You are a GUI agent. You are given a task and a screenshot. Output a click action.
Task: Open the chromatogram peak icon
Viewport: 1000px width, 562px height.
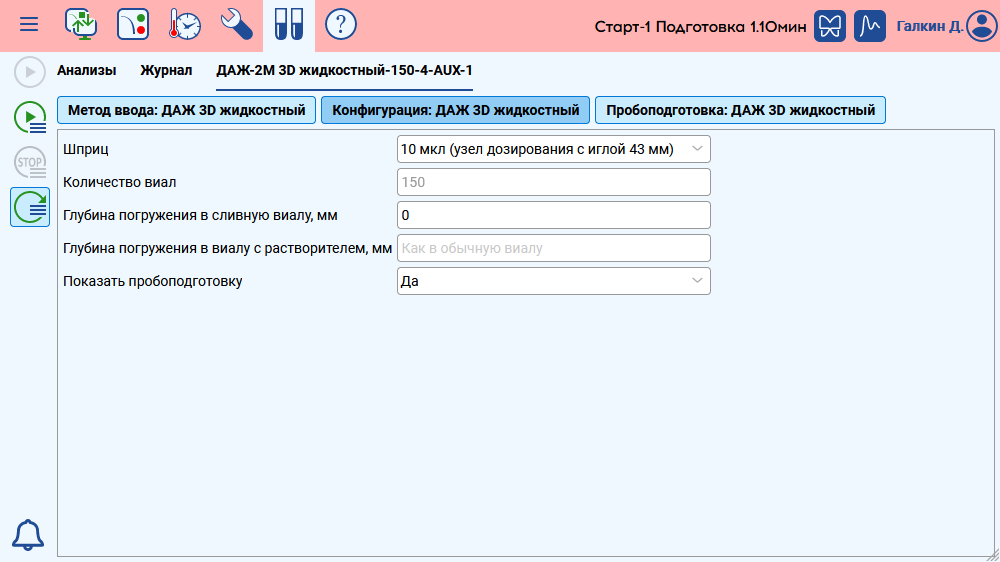[x=870, y=26]
